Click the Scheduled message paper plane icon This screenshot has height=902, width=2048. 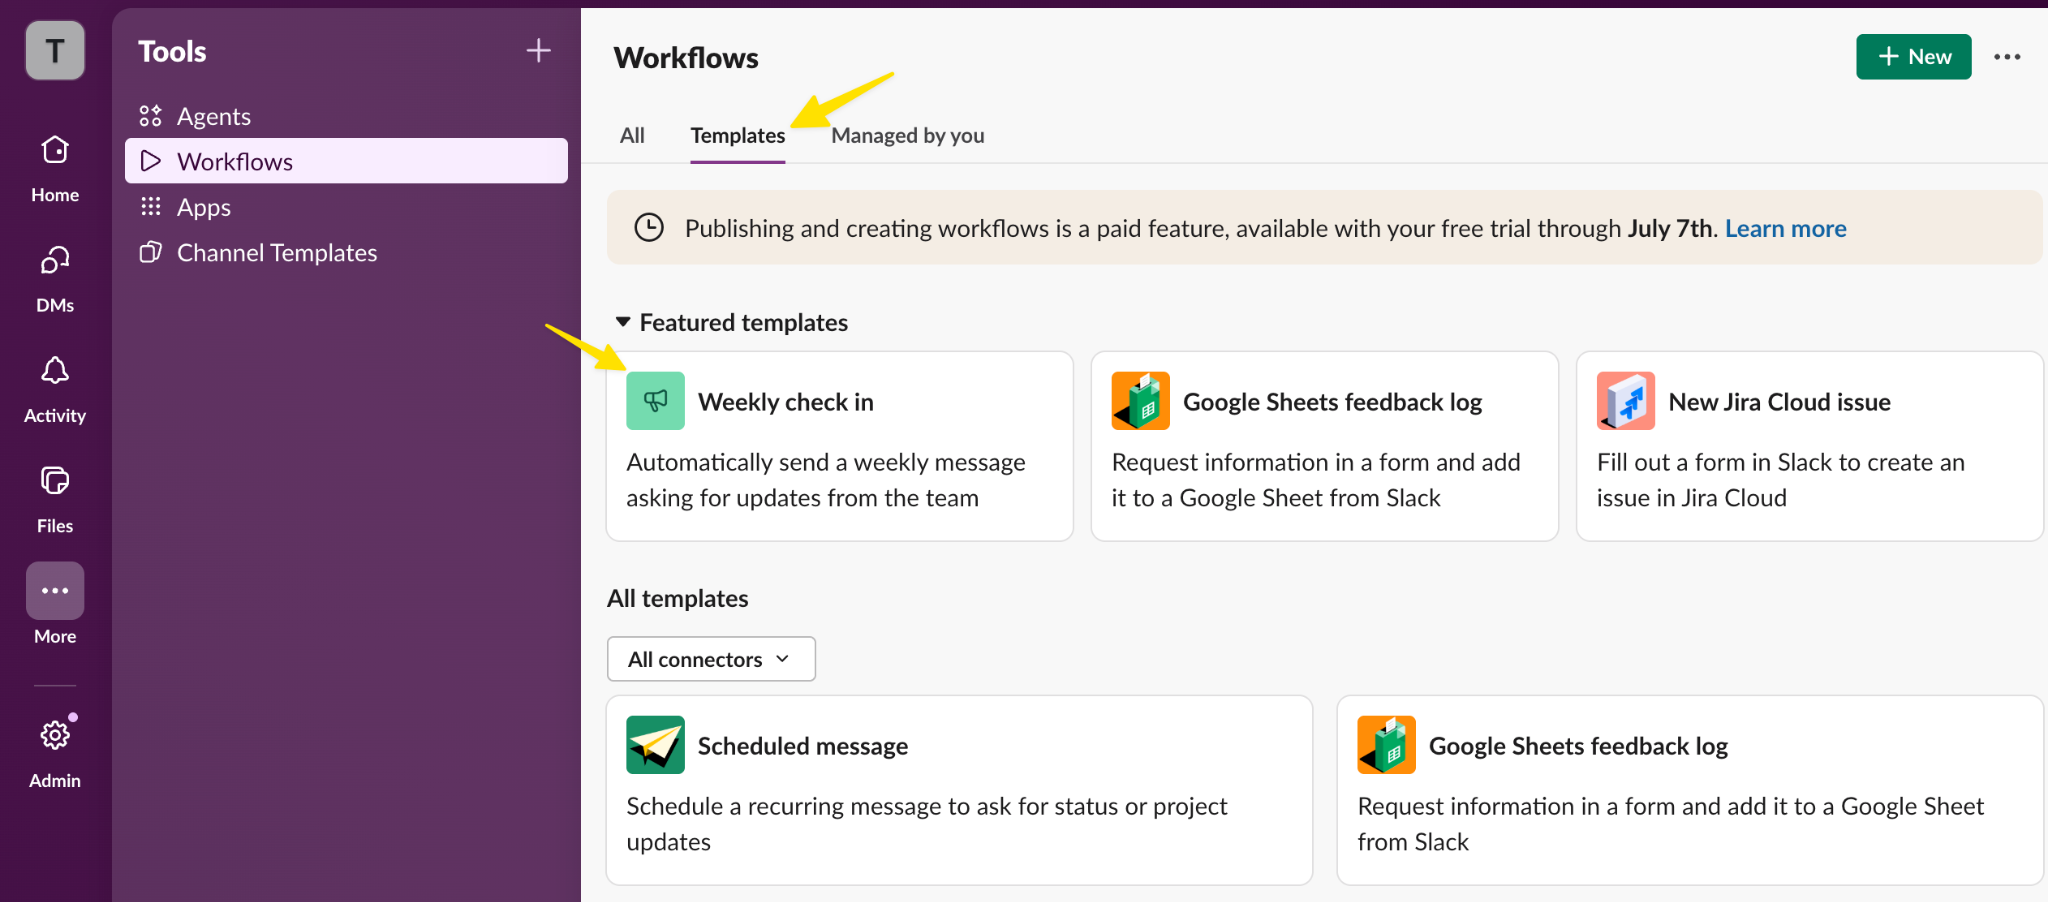coord(655,745)
